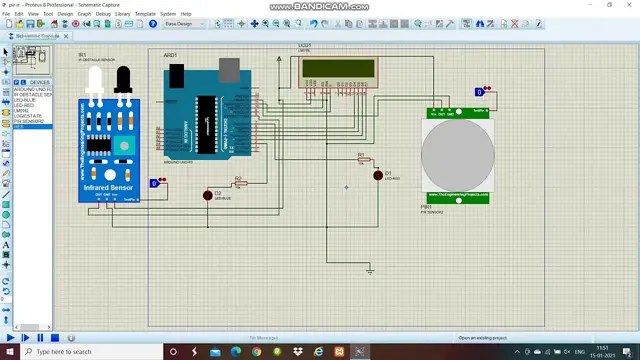
Task: Click the Rotate Clockwise arrow icon
Action: tap(6, 281)
